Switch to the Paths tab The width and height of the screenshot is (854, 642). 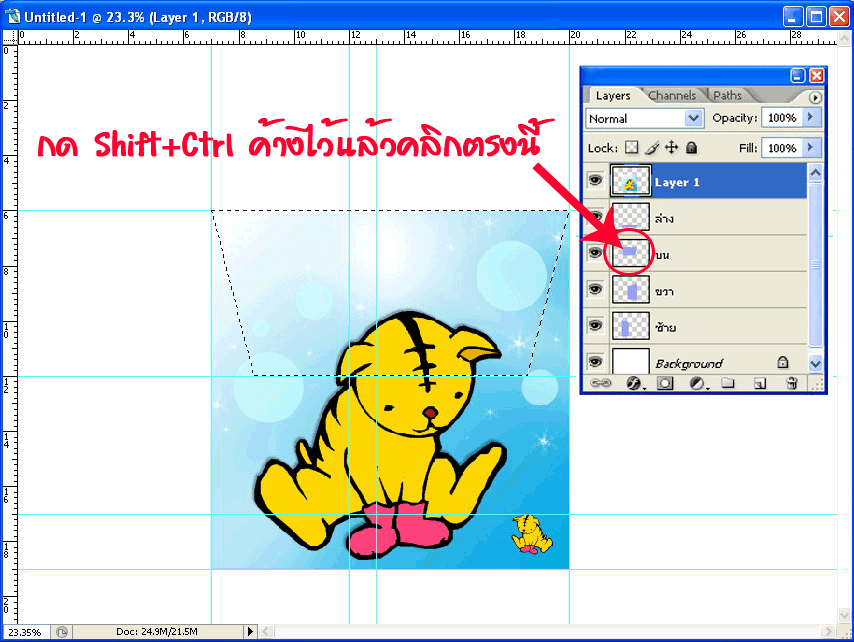point(727,96)
